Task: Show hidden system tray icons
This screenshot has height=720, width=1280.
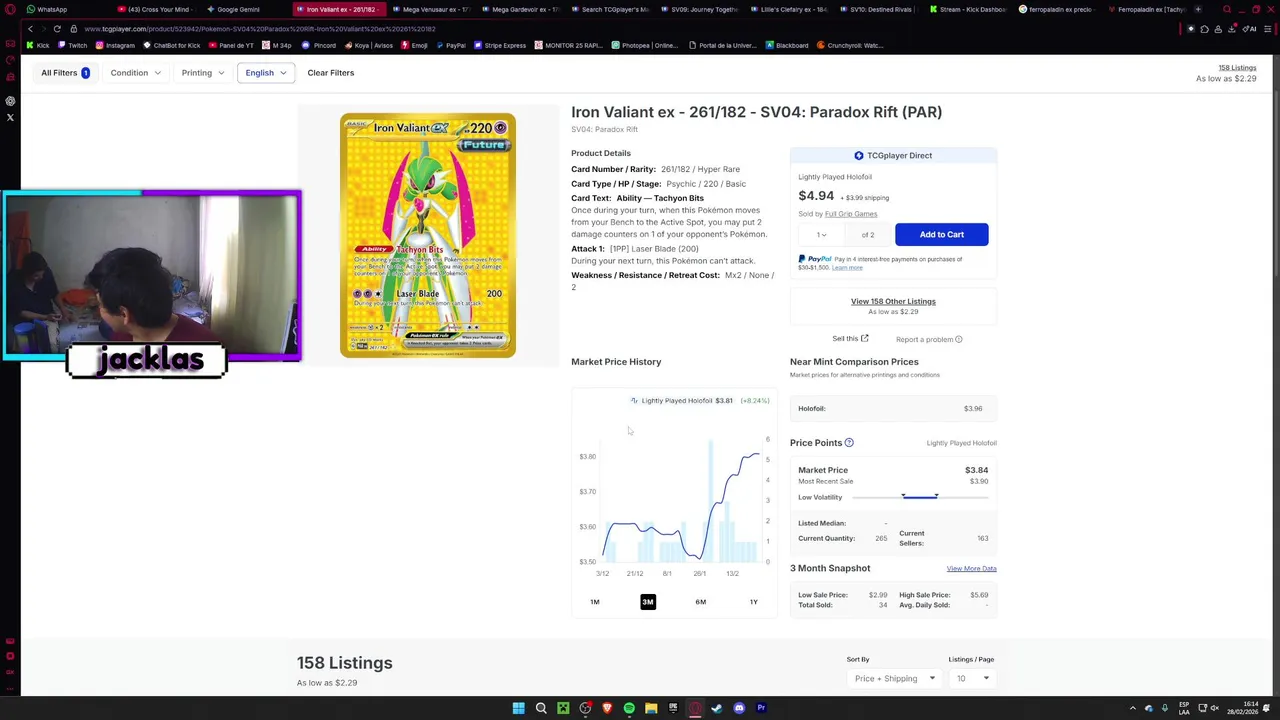Action: coord(1133,708)
